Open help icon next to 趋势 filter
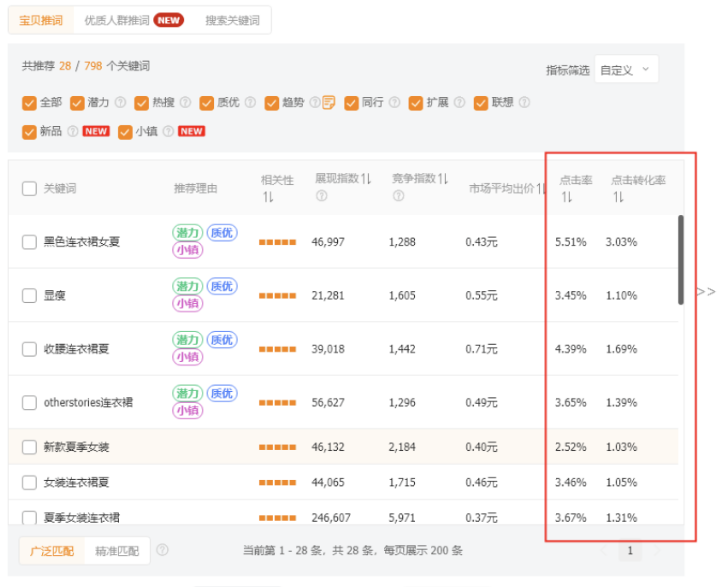The image size is (722, 587). 314,102
